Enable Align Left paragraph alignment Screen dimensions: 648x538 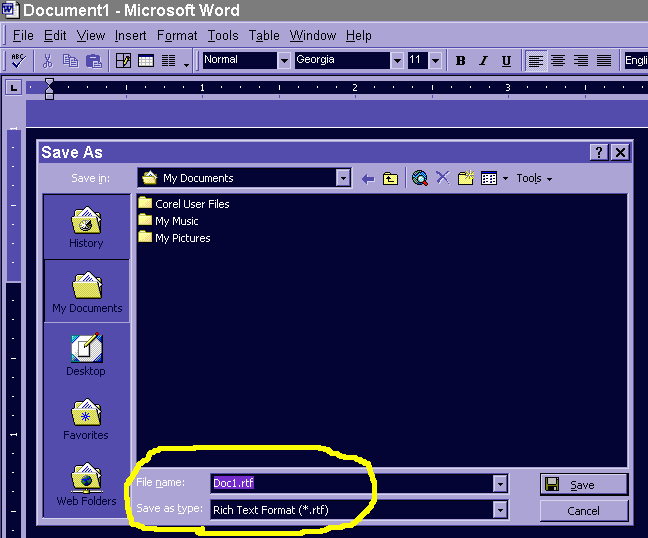click(536, 61)
